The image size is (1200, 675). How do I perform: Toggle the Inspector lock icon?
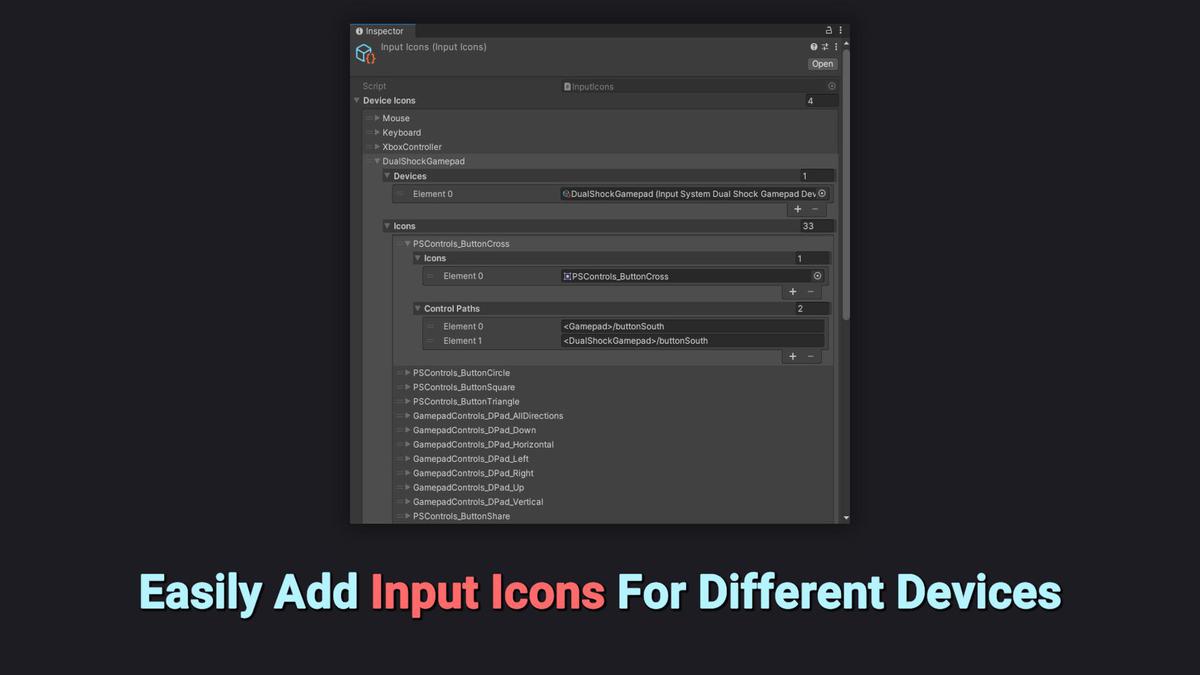coord(828,31)
